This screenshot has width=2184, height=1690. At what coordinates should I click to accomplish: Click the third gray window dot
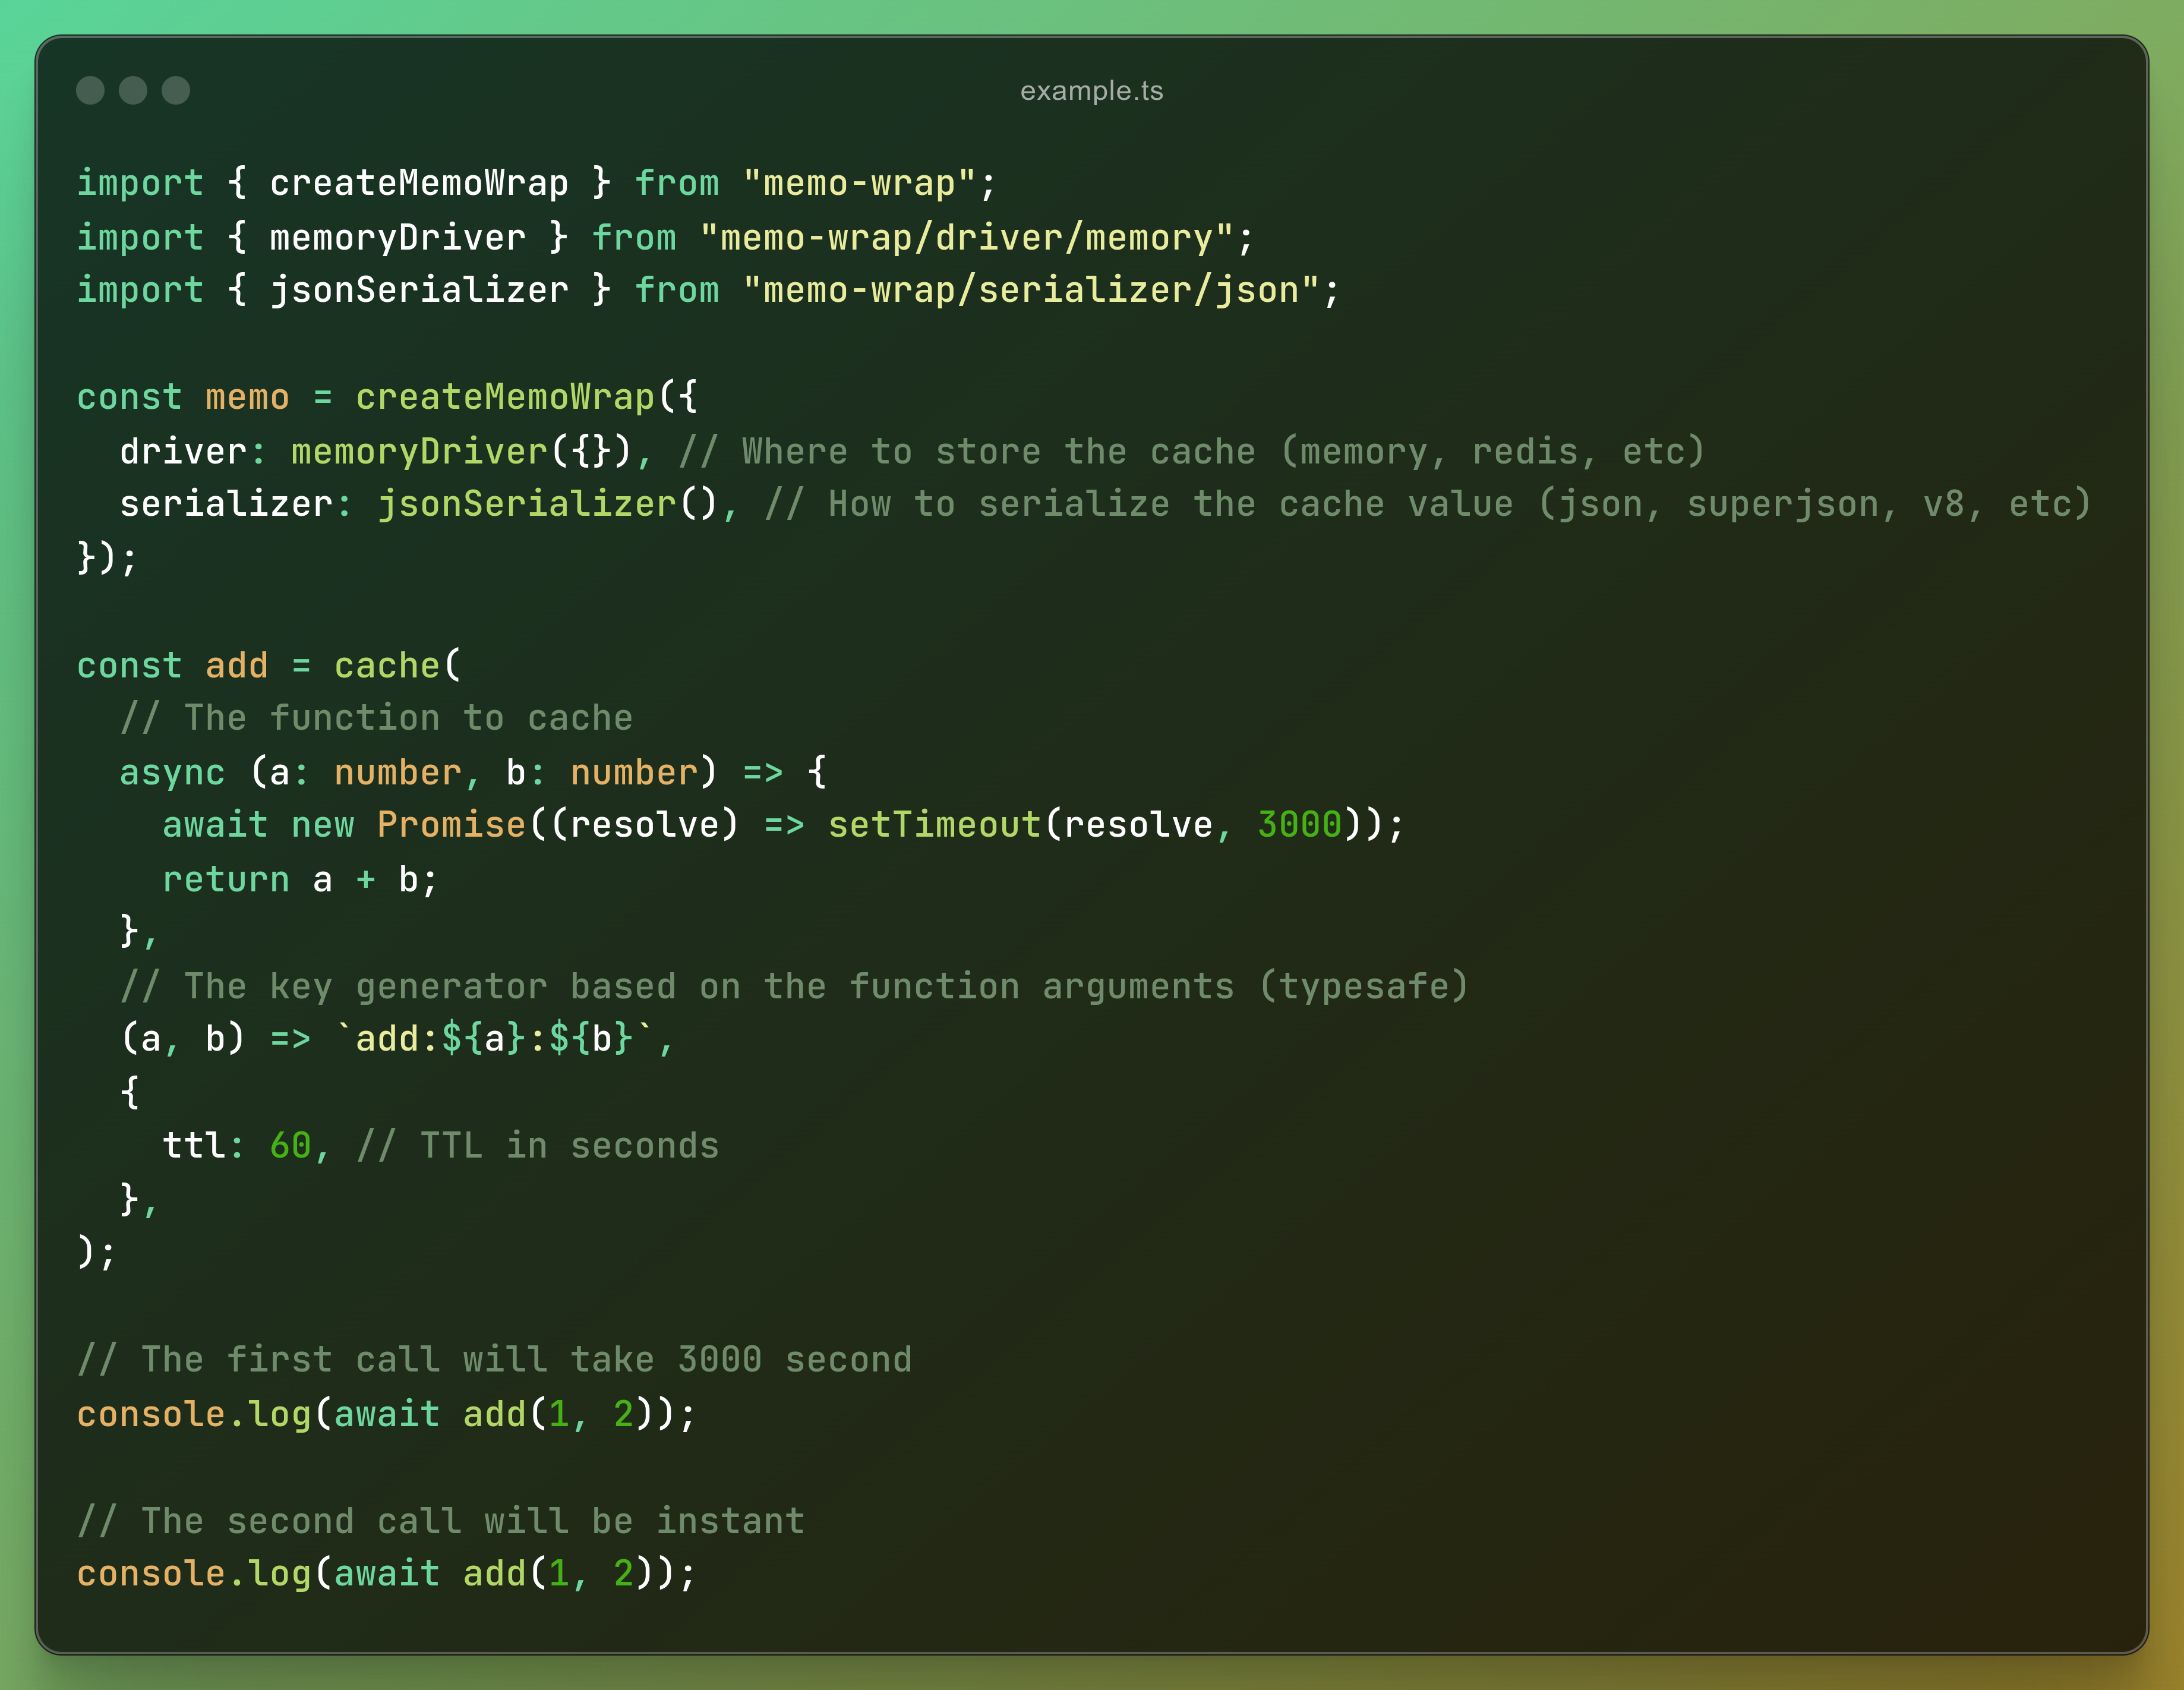pos(176,90)
